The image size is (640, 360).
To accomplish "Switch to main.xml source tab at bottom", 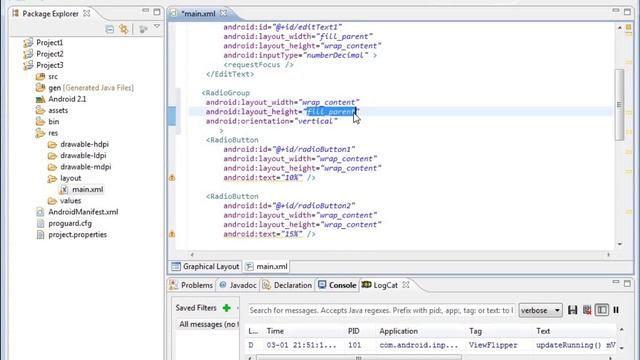I will 267,267.
